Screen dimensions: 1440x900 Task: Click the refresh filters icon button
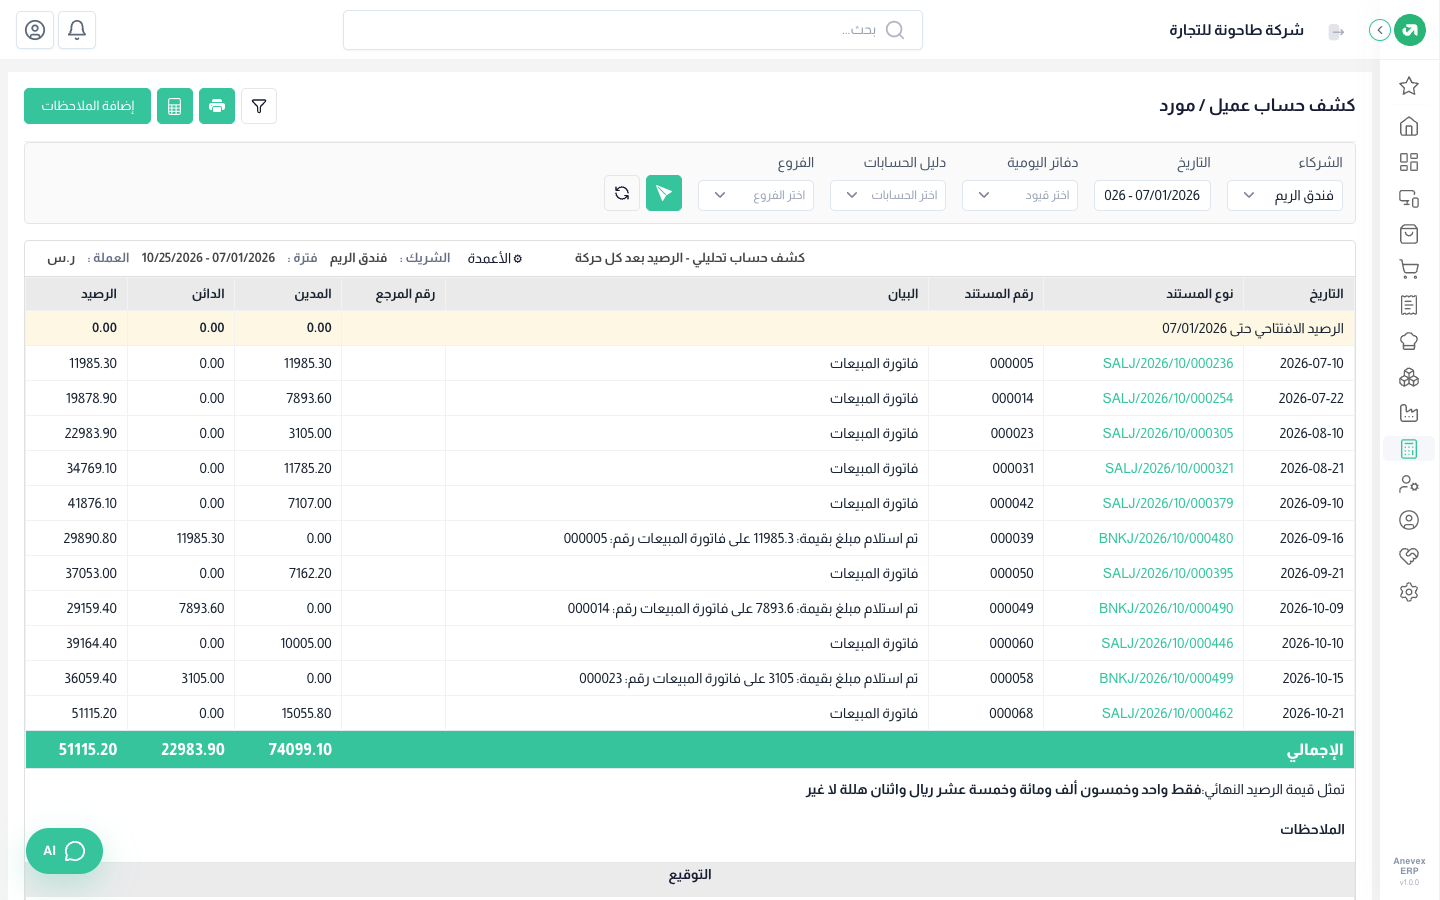pyautogui.click(x=622, y=193)
